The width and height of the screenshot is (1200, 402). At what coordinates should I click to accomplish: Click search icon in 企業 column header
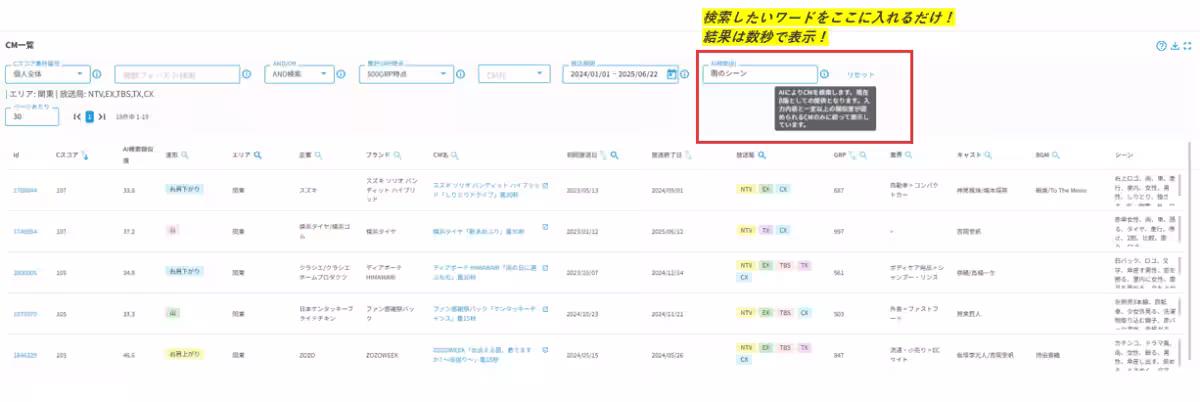(x=320, y=155)
